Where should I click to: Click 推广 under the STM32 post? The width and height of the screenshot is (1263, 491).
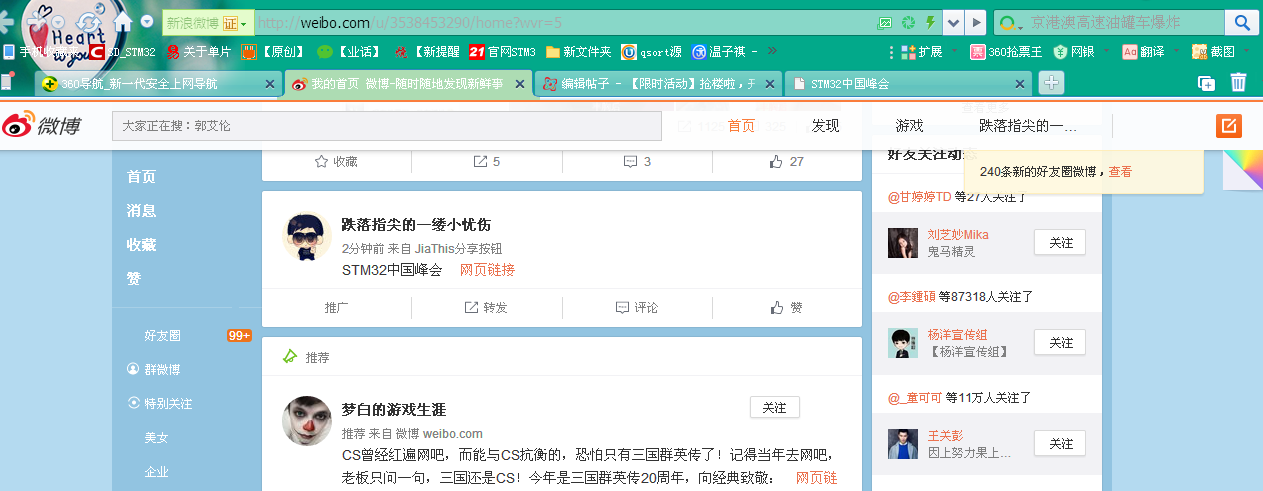click(337, 308)
